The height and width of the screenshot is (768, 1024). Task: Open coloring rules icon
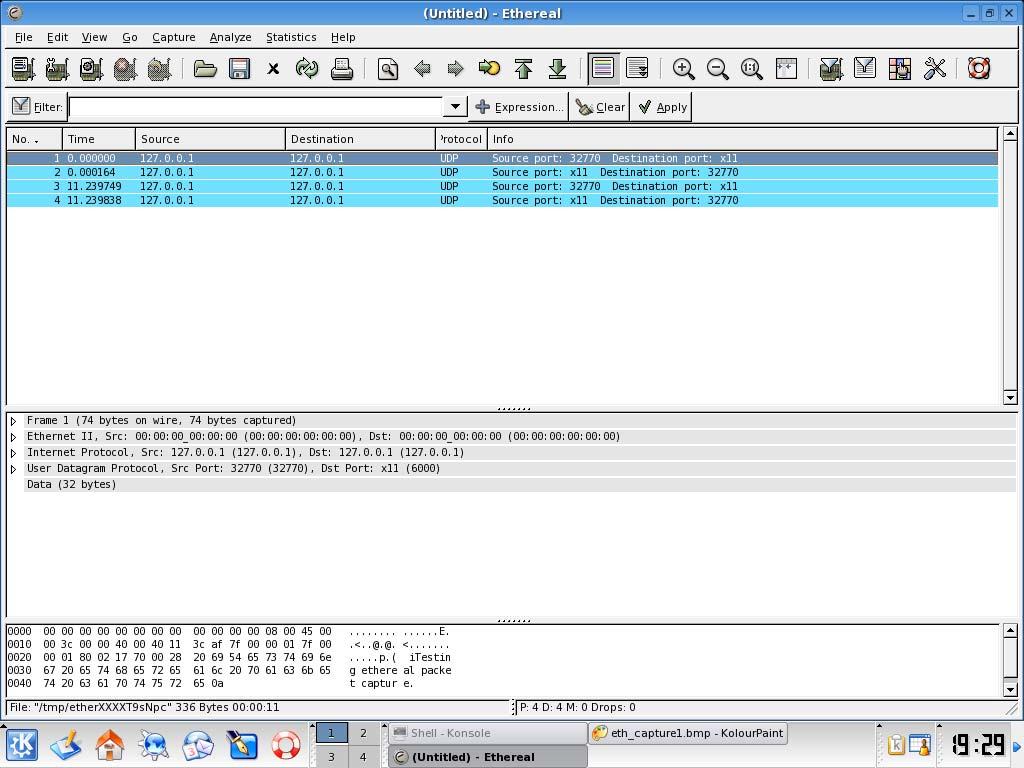[x=899, y=69]
